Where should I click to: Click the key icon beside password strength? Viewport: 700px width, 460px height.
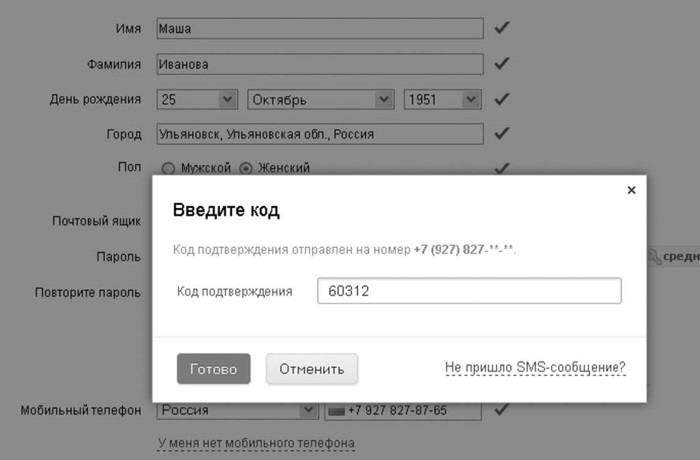pos(654,256)
